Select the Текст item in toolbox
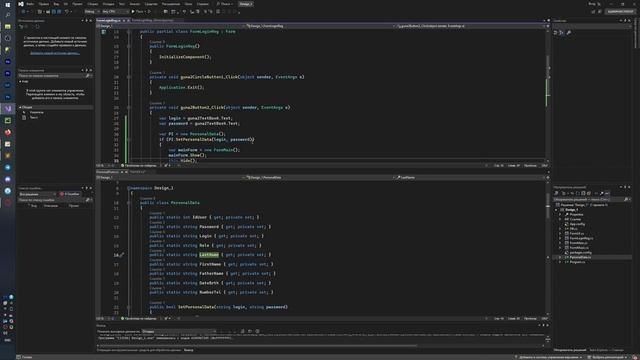Image resolution: width=640 pixels, height=360 pixels. (x=33, y=118)
